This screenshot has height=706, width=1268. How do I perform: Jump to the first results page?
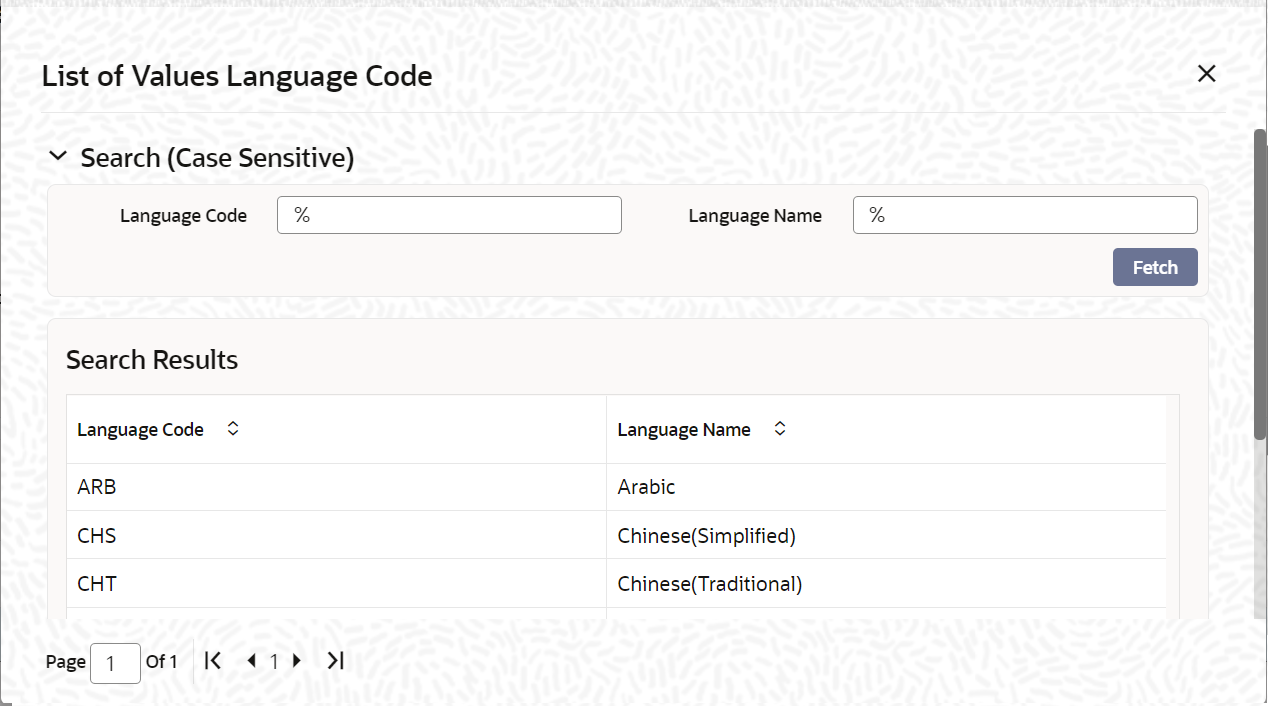tap(212, 660)
